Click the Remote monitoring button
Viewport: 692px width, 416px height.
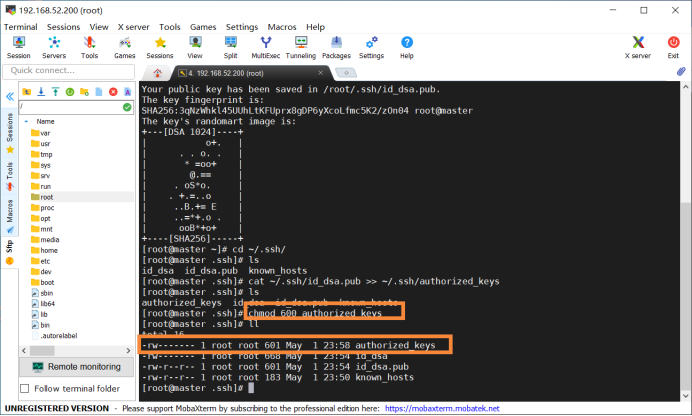tap(76, 367)
